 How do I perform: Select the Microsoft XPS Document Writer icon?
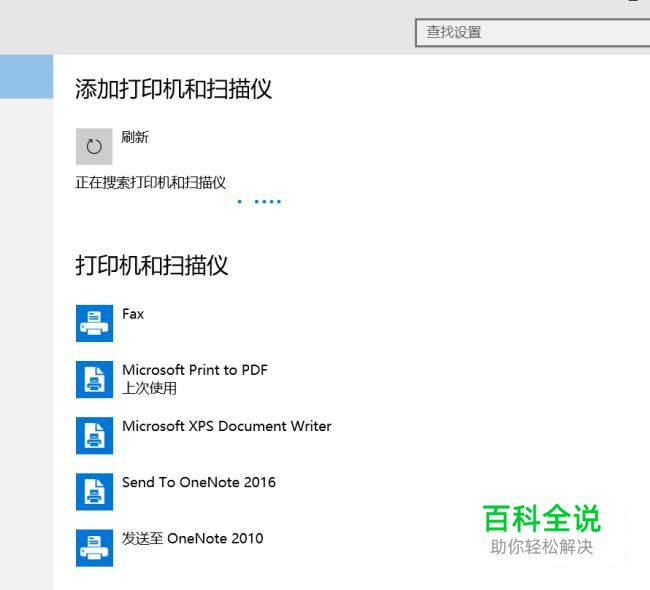(x=95, y=435)
